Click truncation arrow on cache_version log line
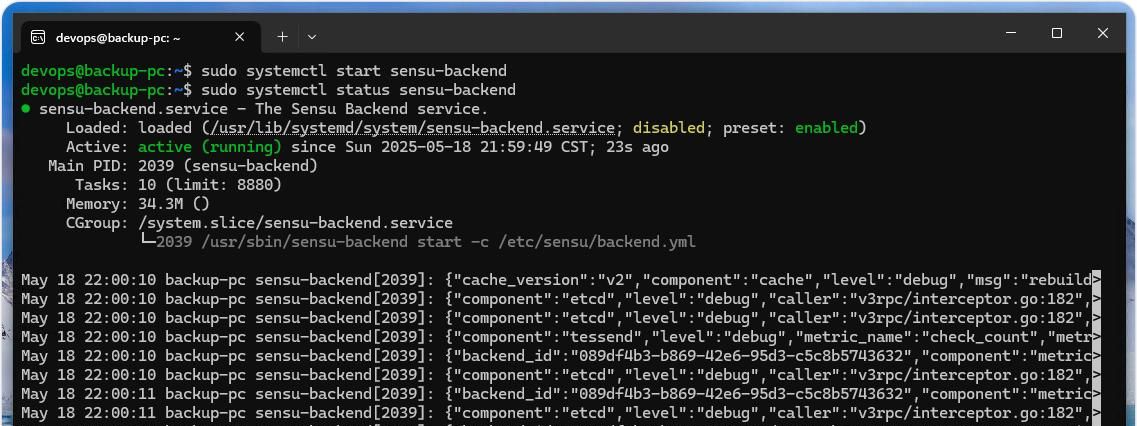Viewport: 1137px width, 426px height. pos(1096,280)
